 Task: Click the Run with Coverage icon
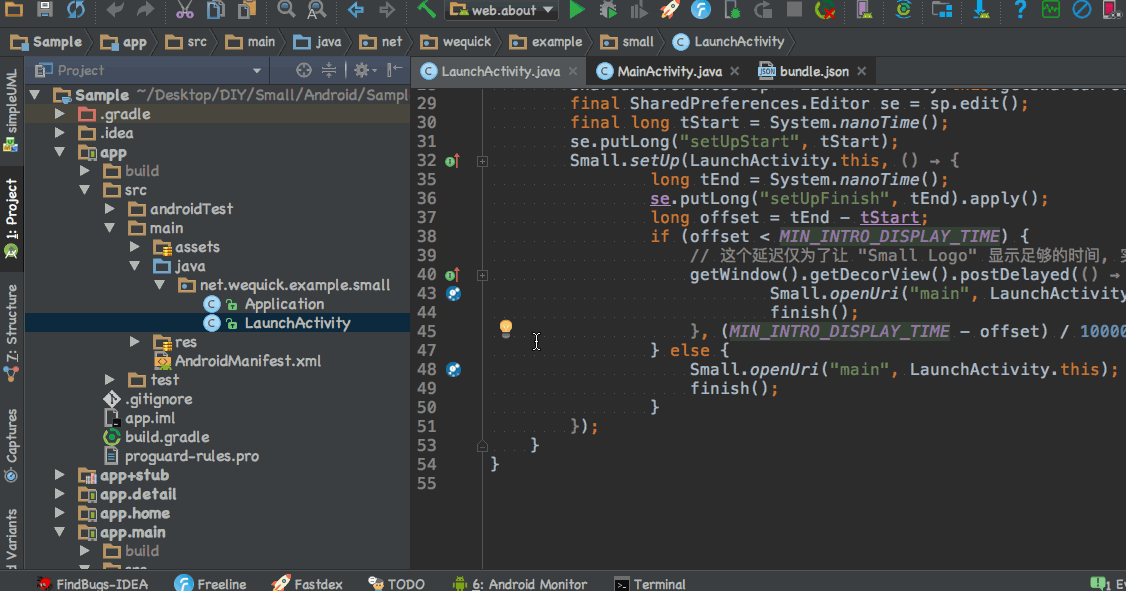(638, 10)
